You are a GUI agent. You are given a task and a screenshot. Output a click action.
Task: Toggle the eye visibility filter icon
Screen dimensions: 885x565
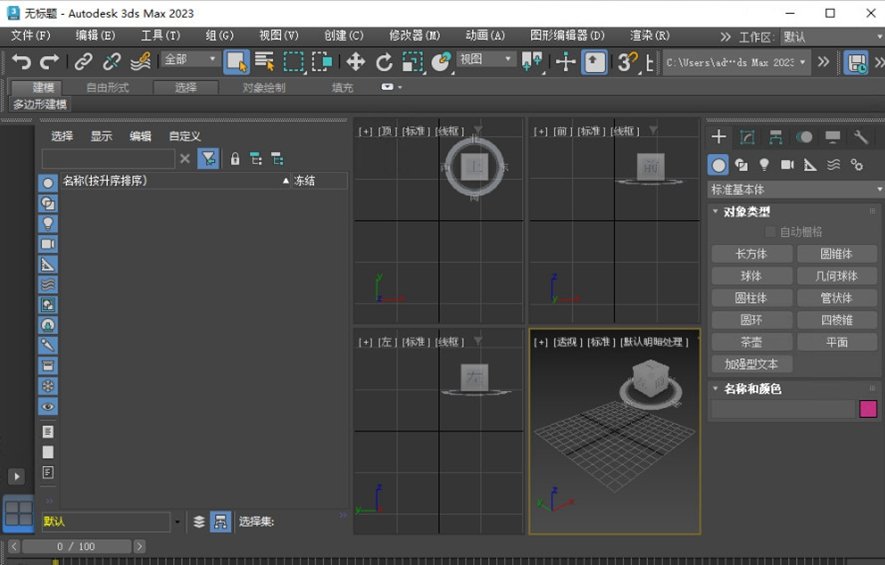pos(48,406)
